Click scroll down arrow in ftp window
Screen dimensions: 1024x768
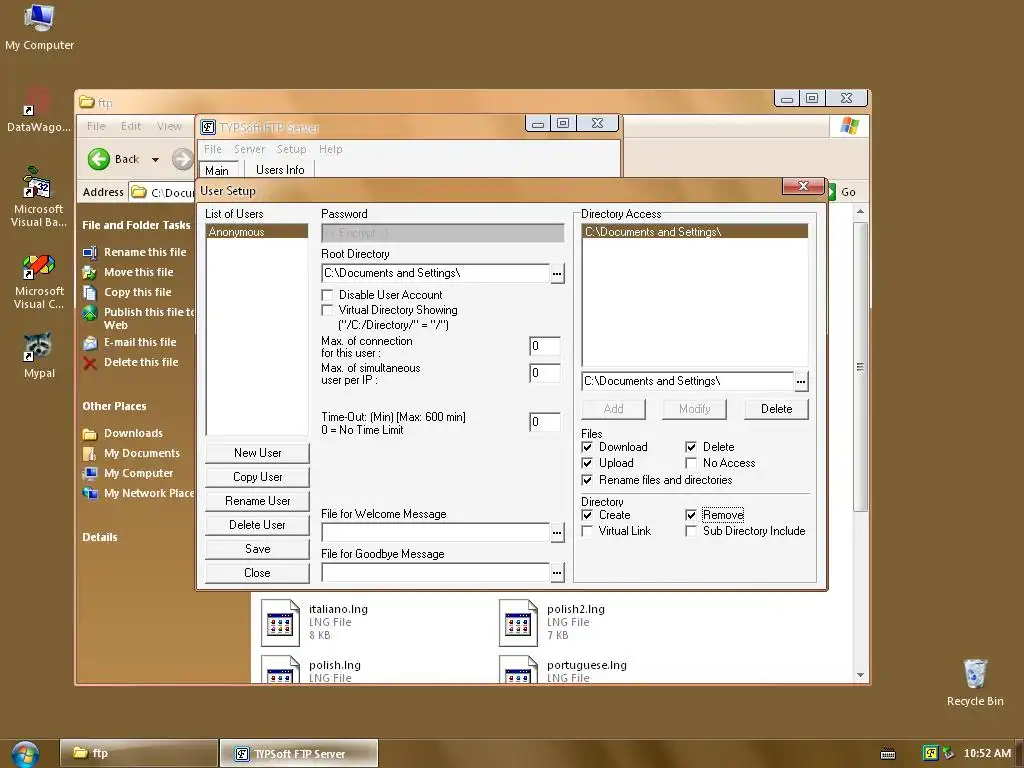point(861,675)
